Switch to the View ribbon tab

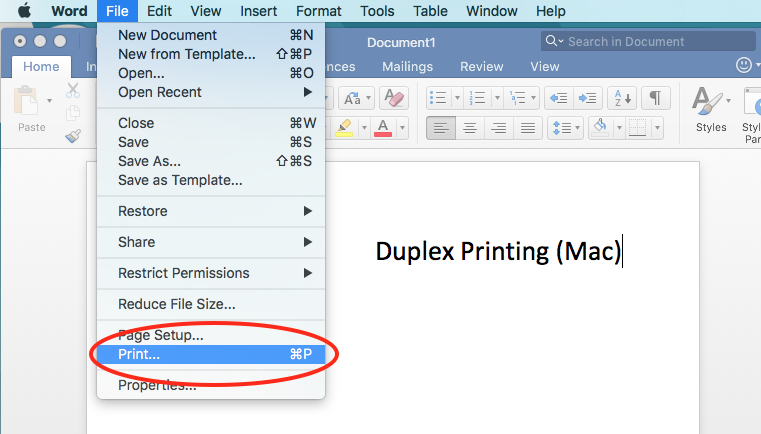tap(545, 67)
